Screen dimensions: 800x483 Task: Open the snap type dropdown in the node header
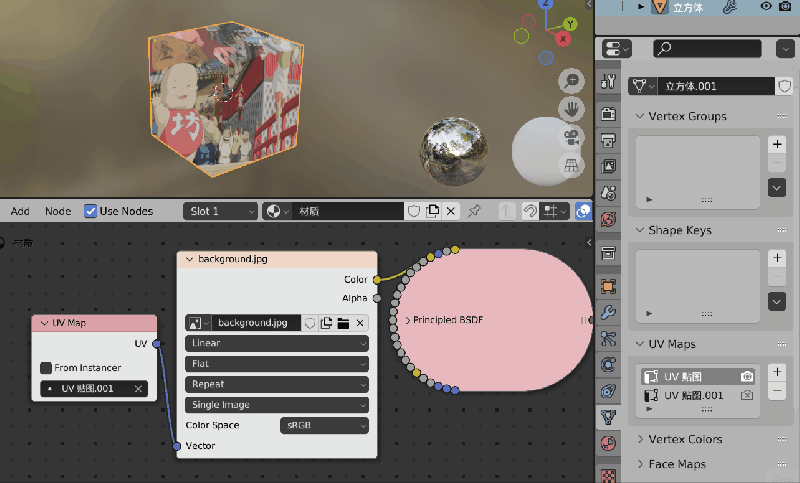click(x=555, y=211)
